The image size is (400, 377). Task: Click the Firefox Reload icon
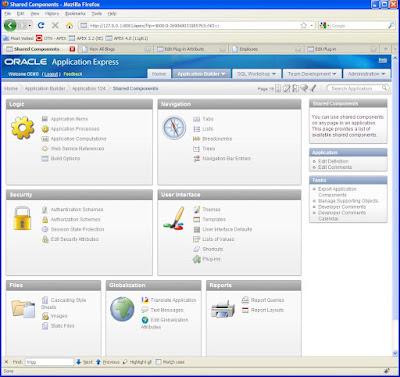[x=41, y=25]
